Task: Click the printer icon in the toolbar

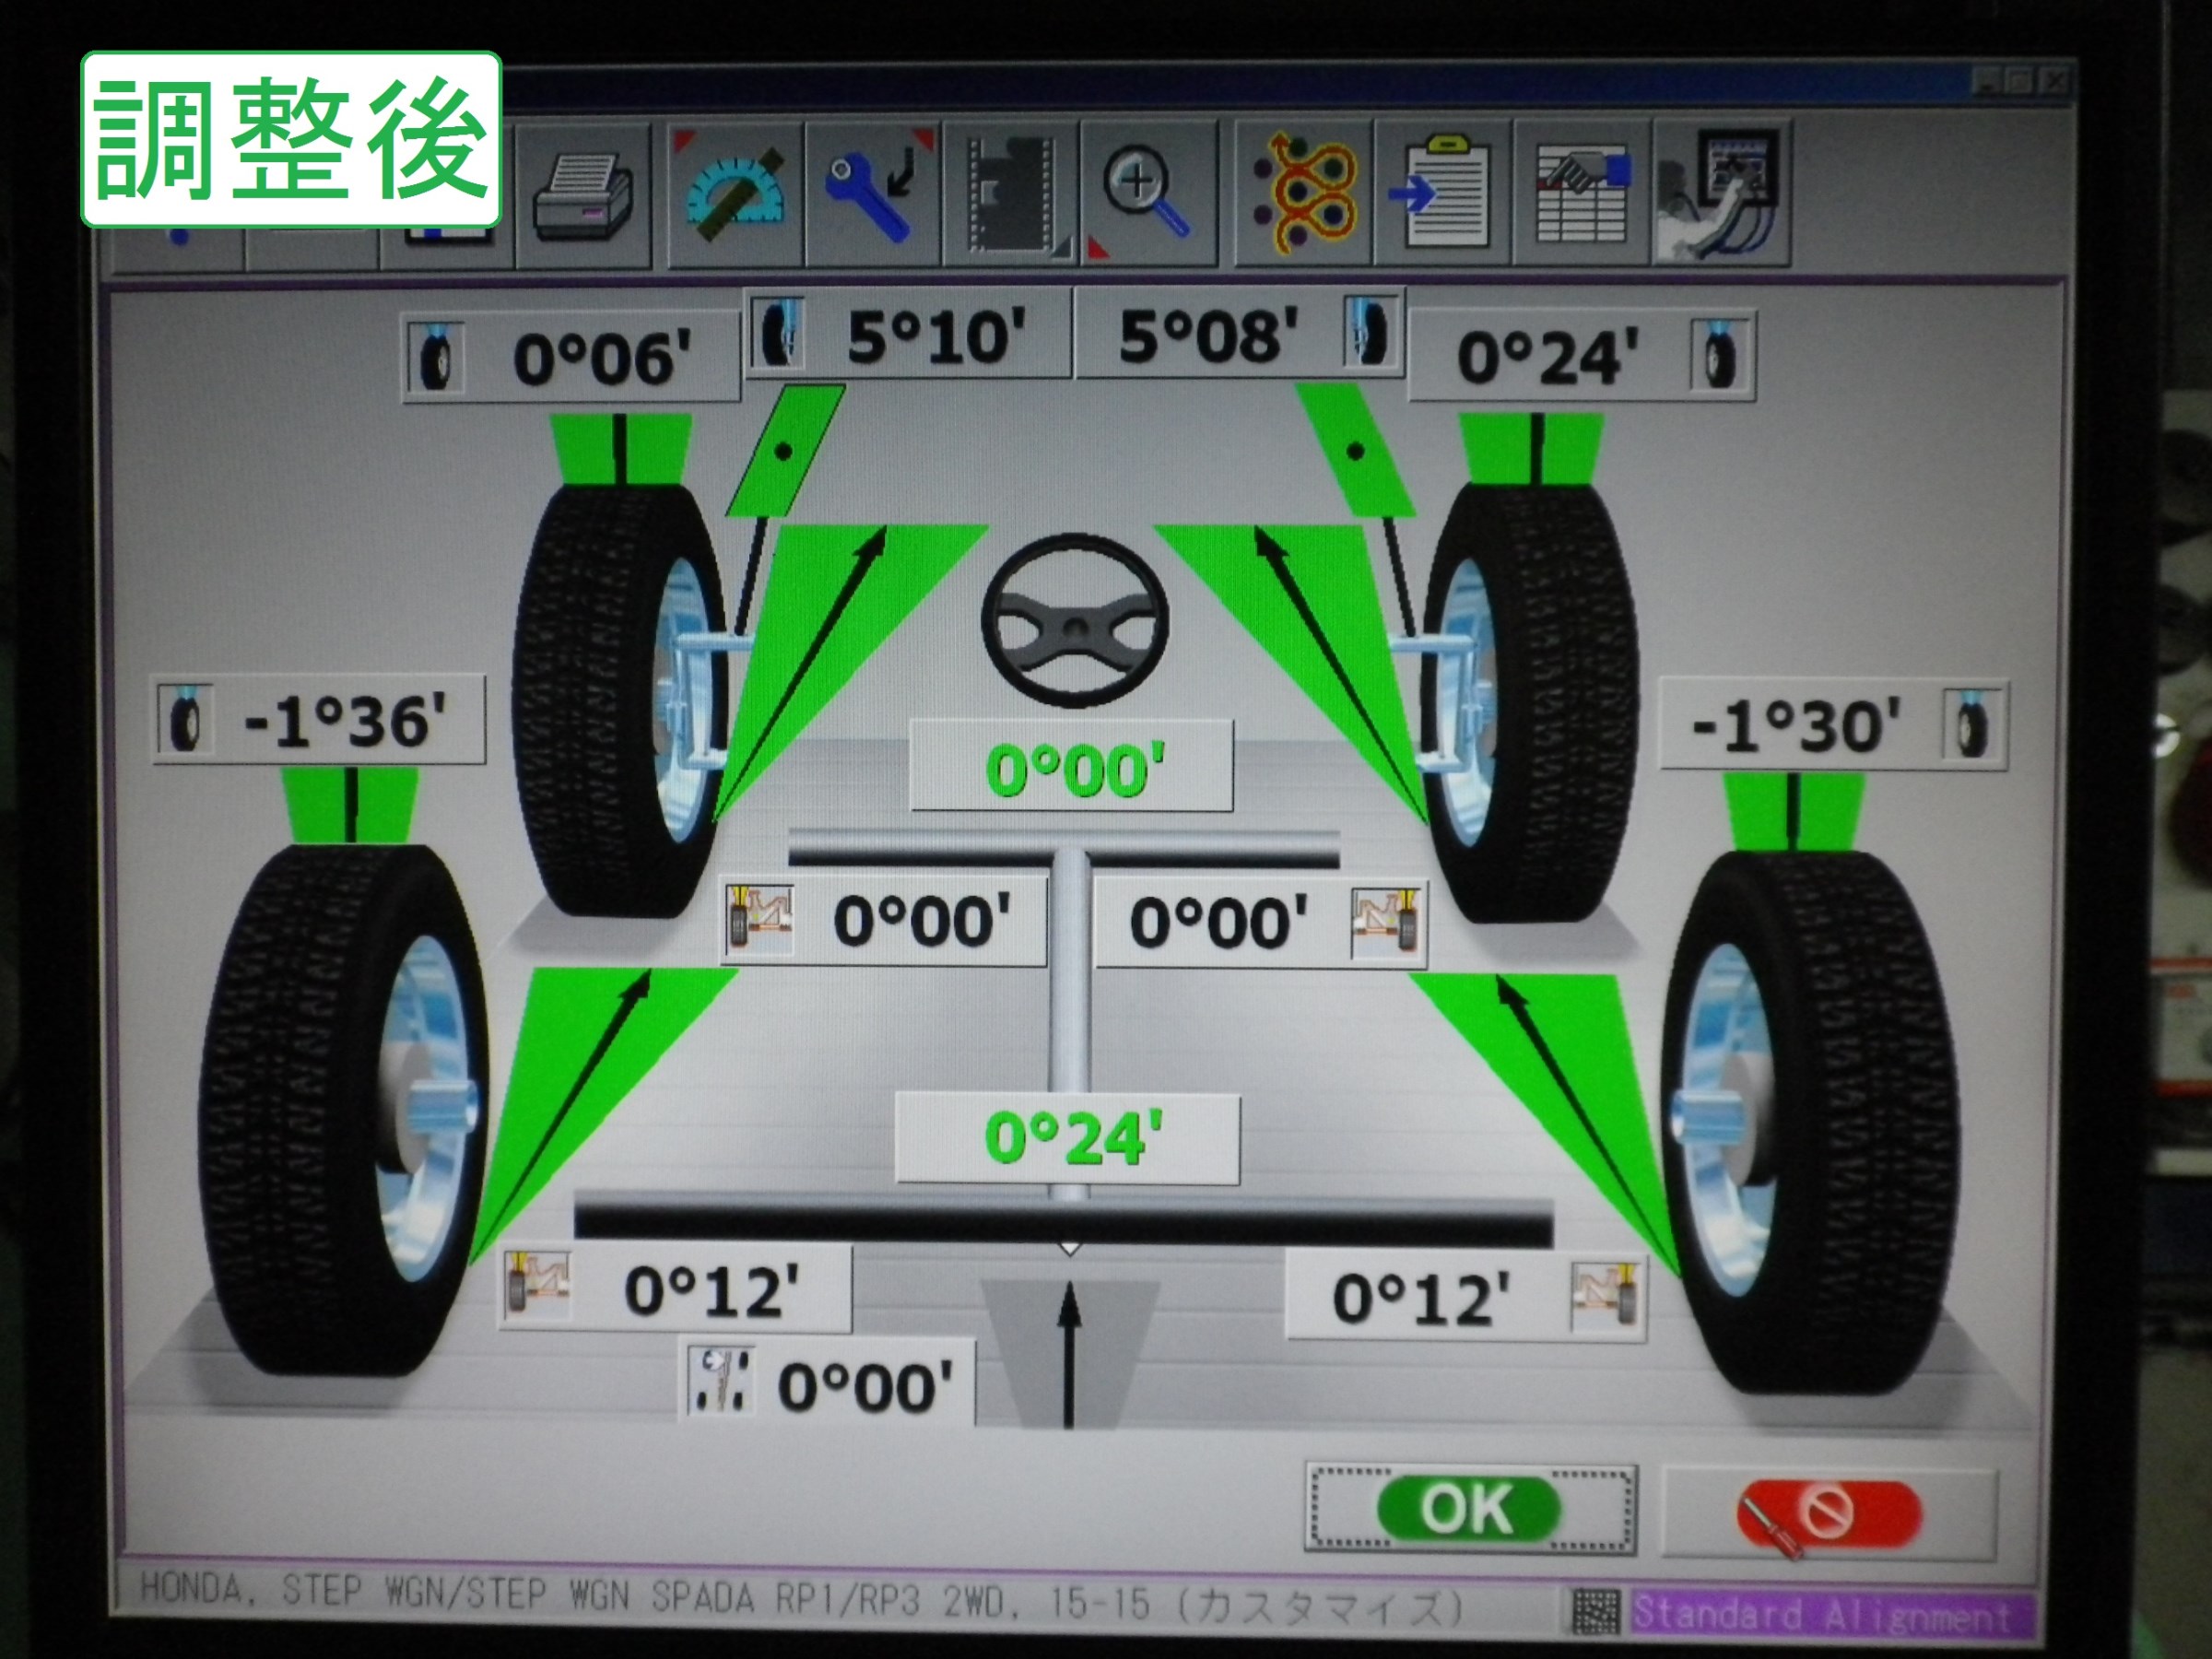Action: (x=583, y=197)
